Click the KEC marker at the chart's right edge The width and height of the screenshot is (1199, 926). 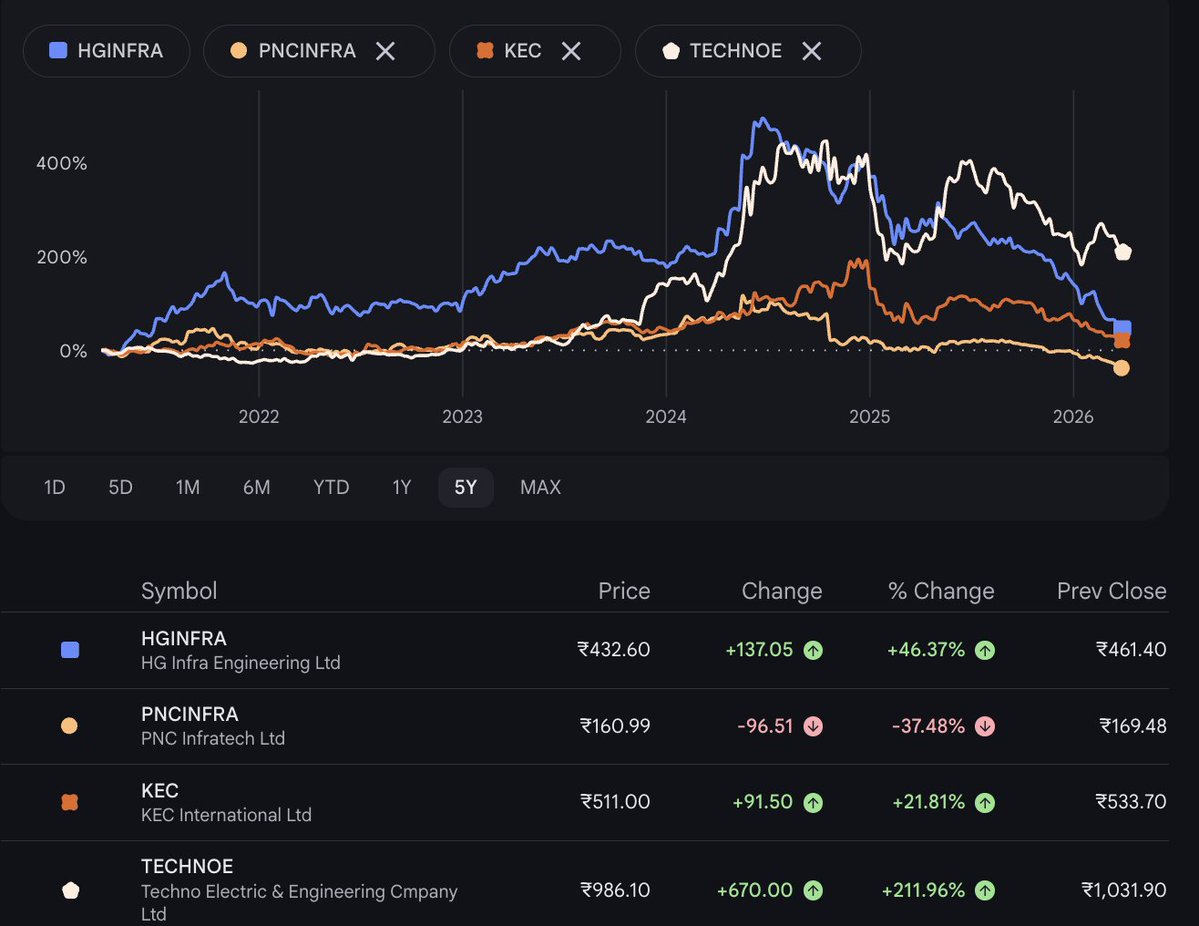(x=1121, y=342)
